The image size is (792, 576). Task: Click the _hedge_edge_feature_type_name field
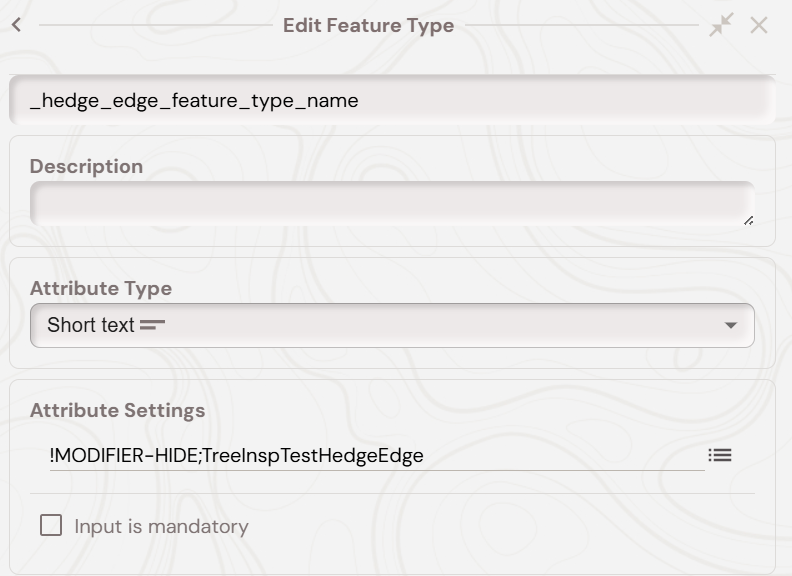[392, 100]
